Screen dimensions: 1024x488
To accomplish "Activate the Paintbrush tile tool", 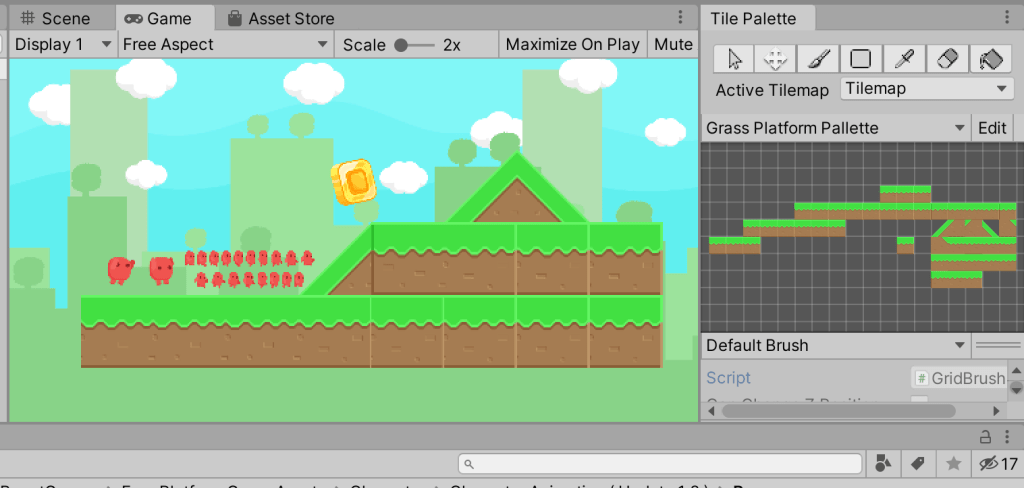I will click(x=818, y=59).
